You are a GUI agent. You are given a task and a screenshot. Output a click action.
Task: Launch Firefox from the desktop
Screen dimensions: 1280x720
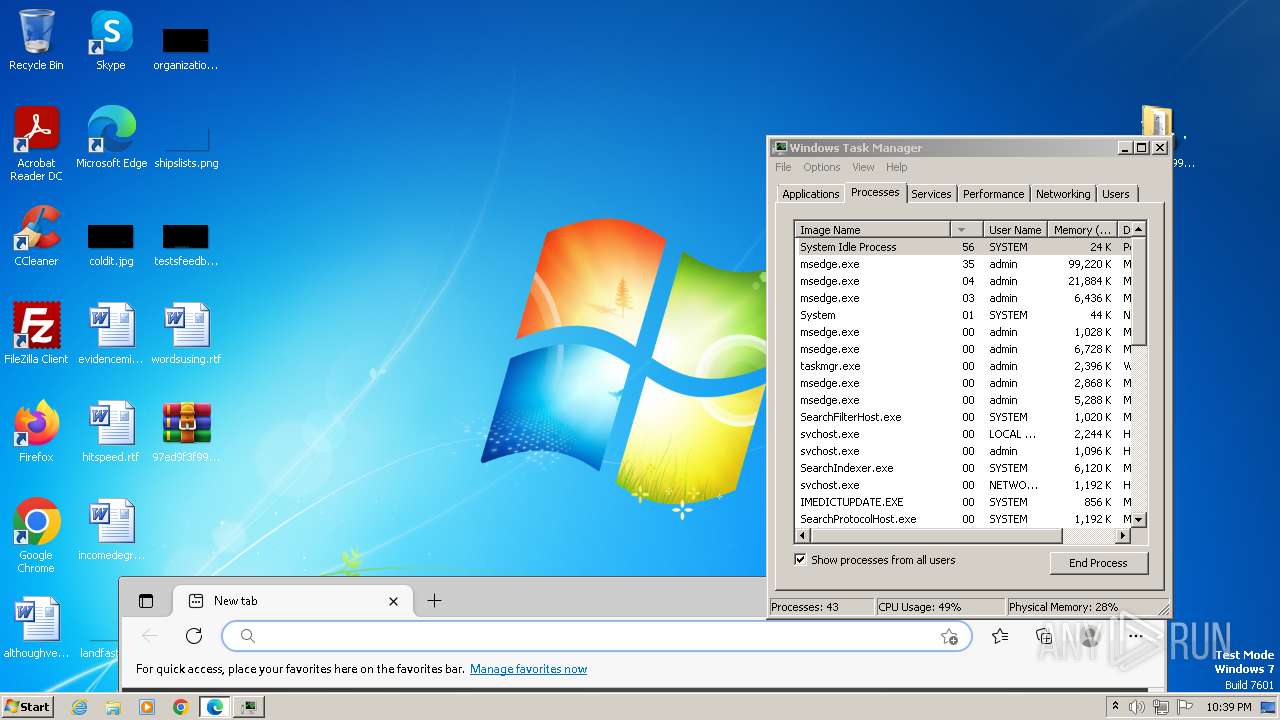(x=37, y=432)
